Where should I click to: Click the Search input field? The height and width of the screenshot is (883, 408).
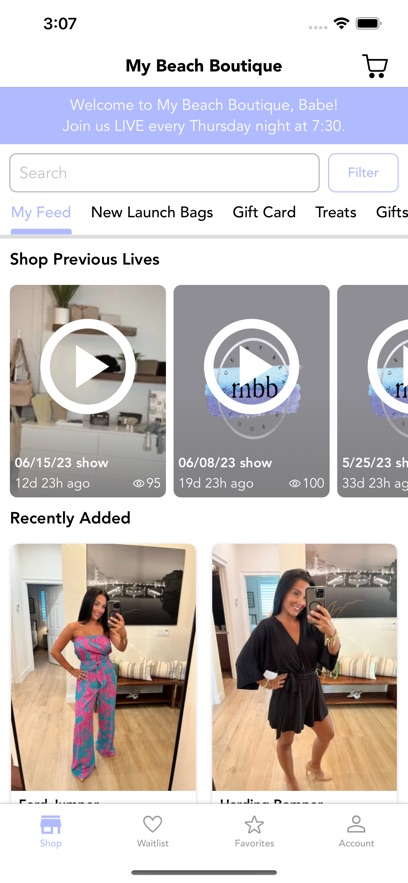click(164, 173)
